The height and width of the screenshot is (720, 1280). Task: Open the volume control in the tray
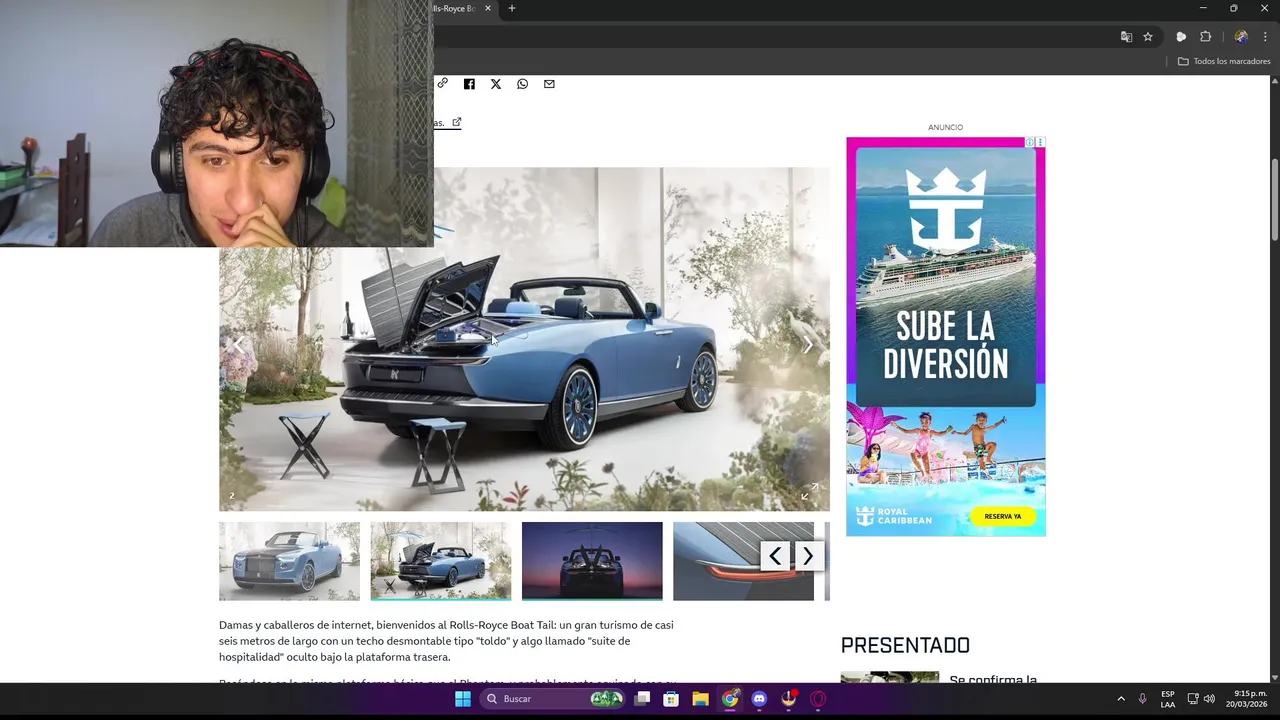pos(1209,699)
